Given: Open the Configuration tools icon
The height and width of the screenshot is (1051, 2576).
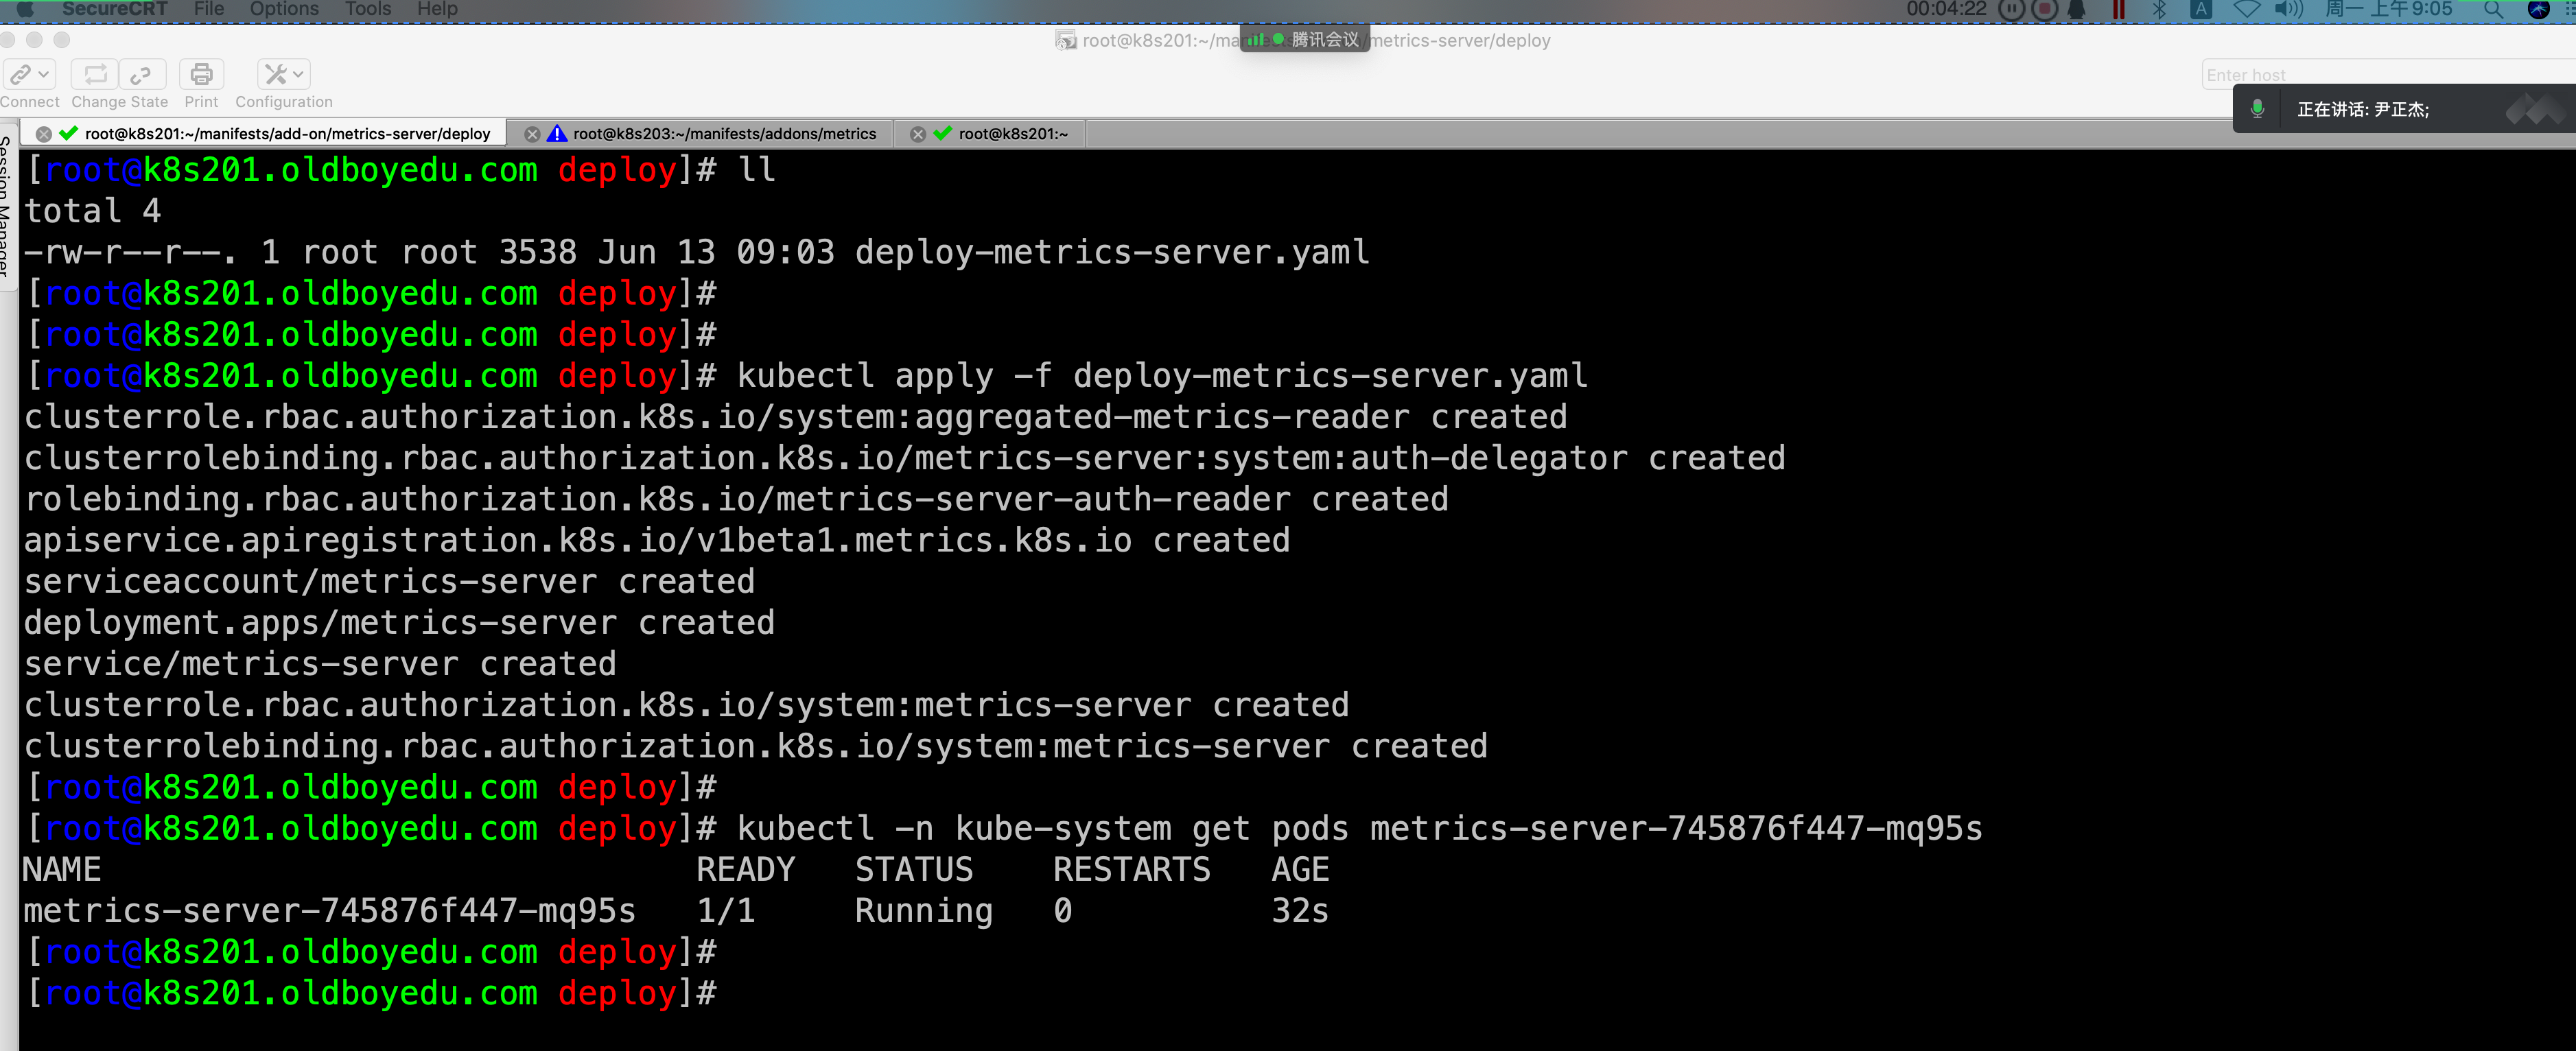Looking at the screenshot, I should (275, 75).
